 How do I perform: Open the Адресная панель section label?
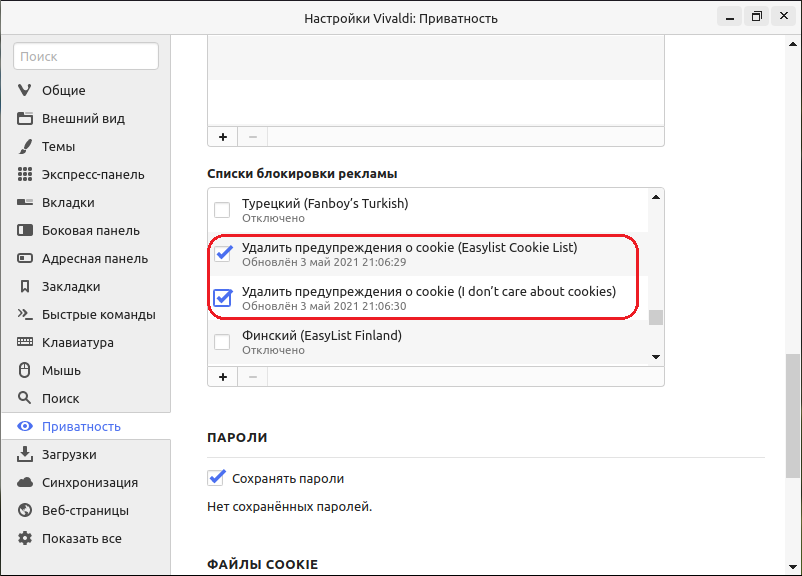pyautogui.click(x=95, y=259)
